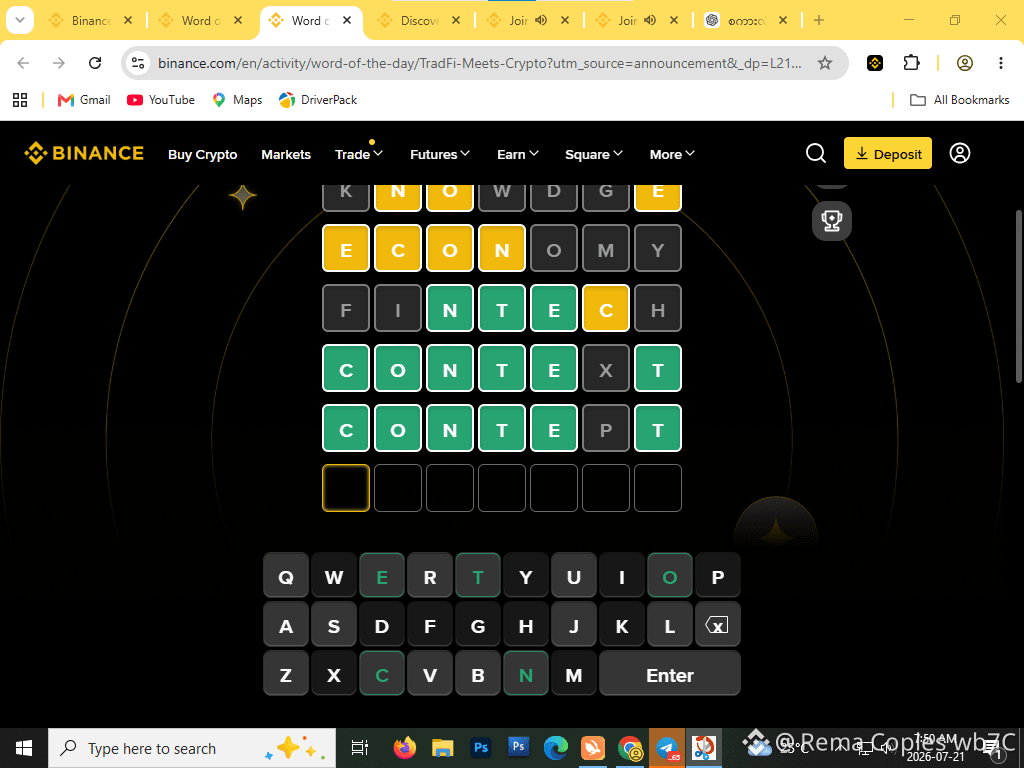Open Microsoft Edge from the taskbar

(556, 748)
